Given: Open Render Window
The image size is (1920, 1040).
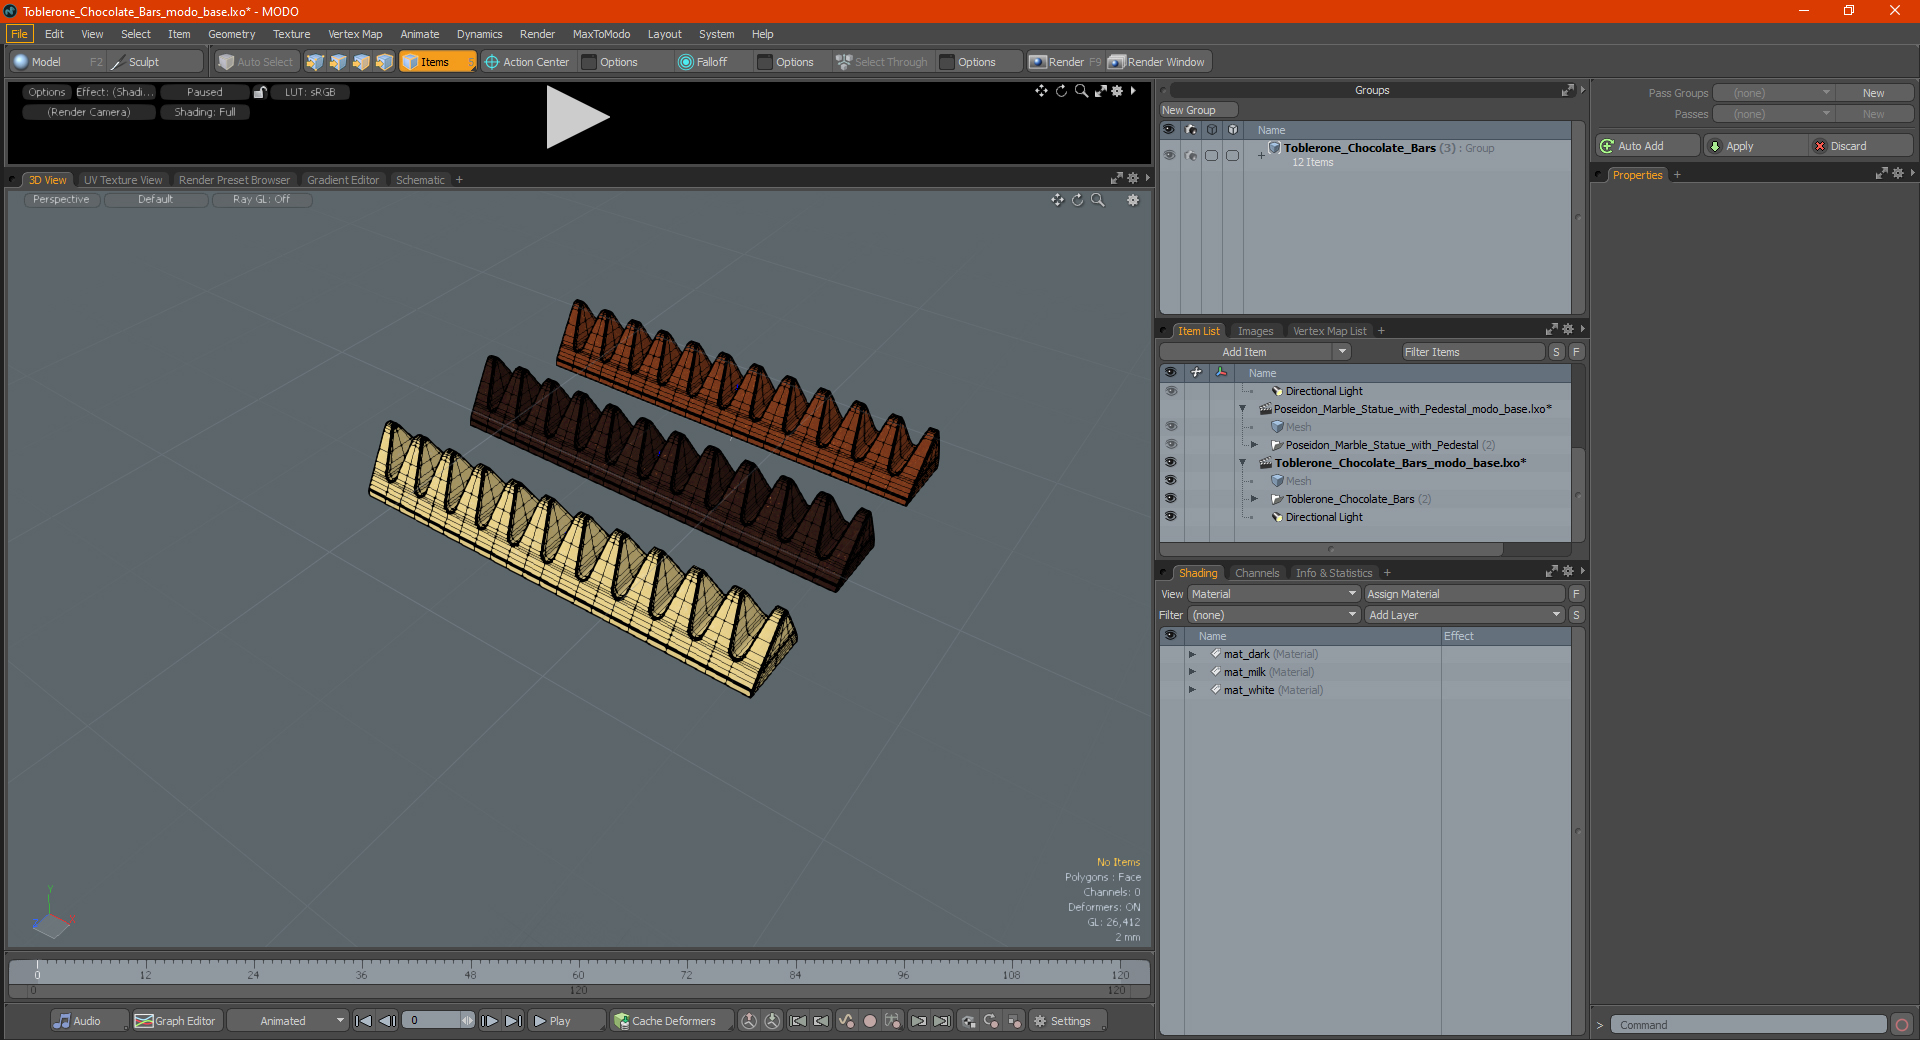Looking at the screenshot, I should (x=1157, y=62).
